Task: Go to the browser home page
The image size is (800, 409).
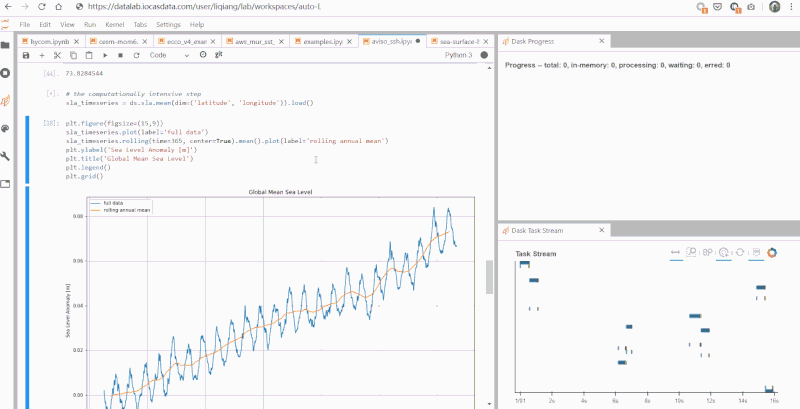Action: point(59,7)
